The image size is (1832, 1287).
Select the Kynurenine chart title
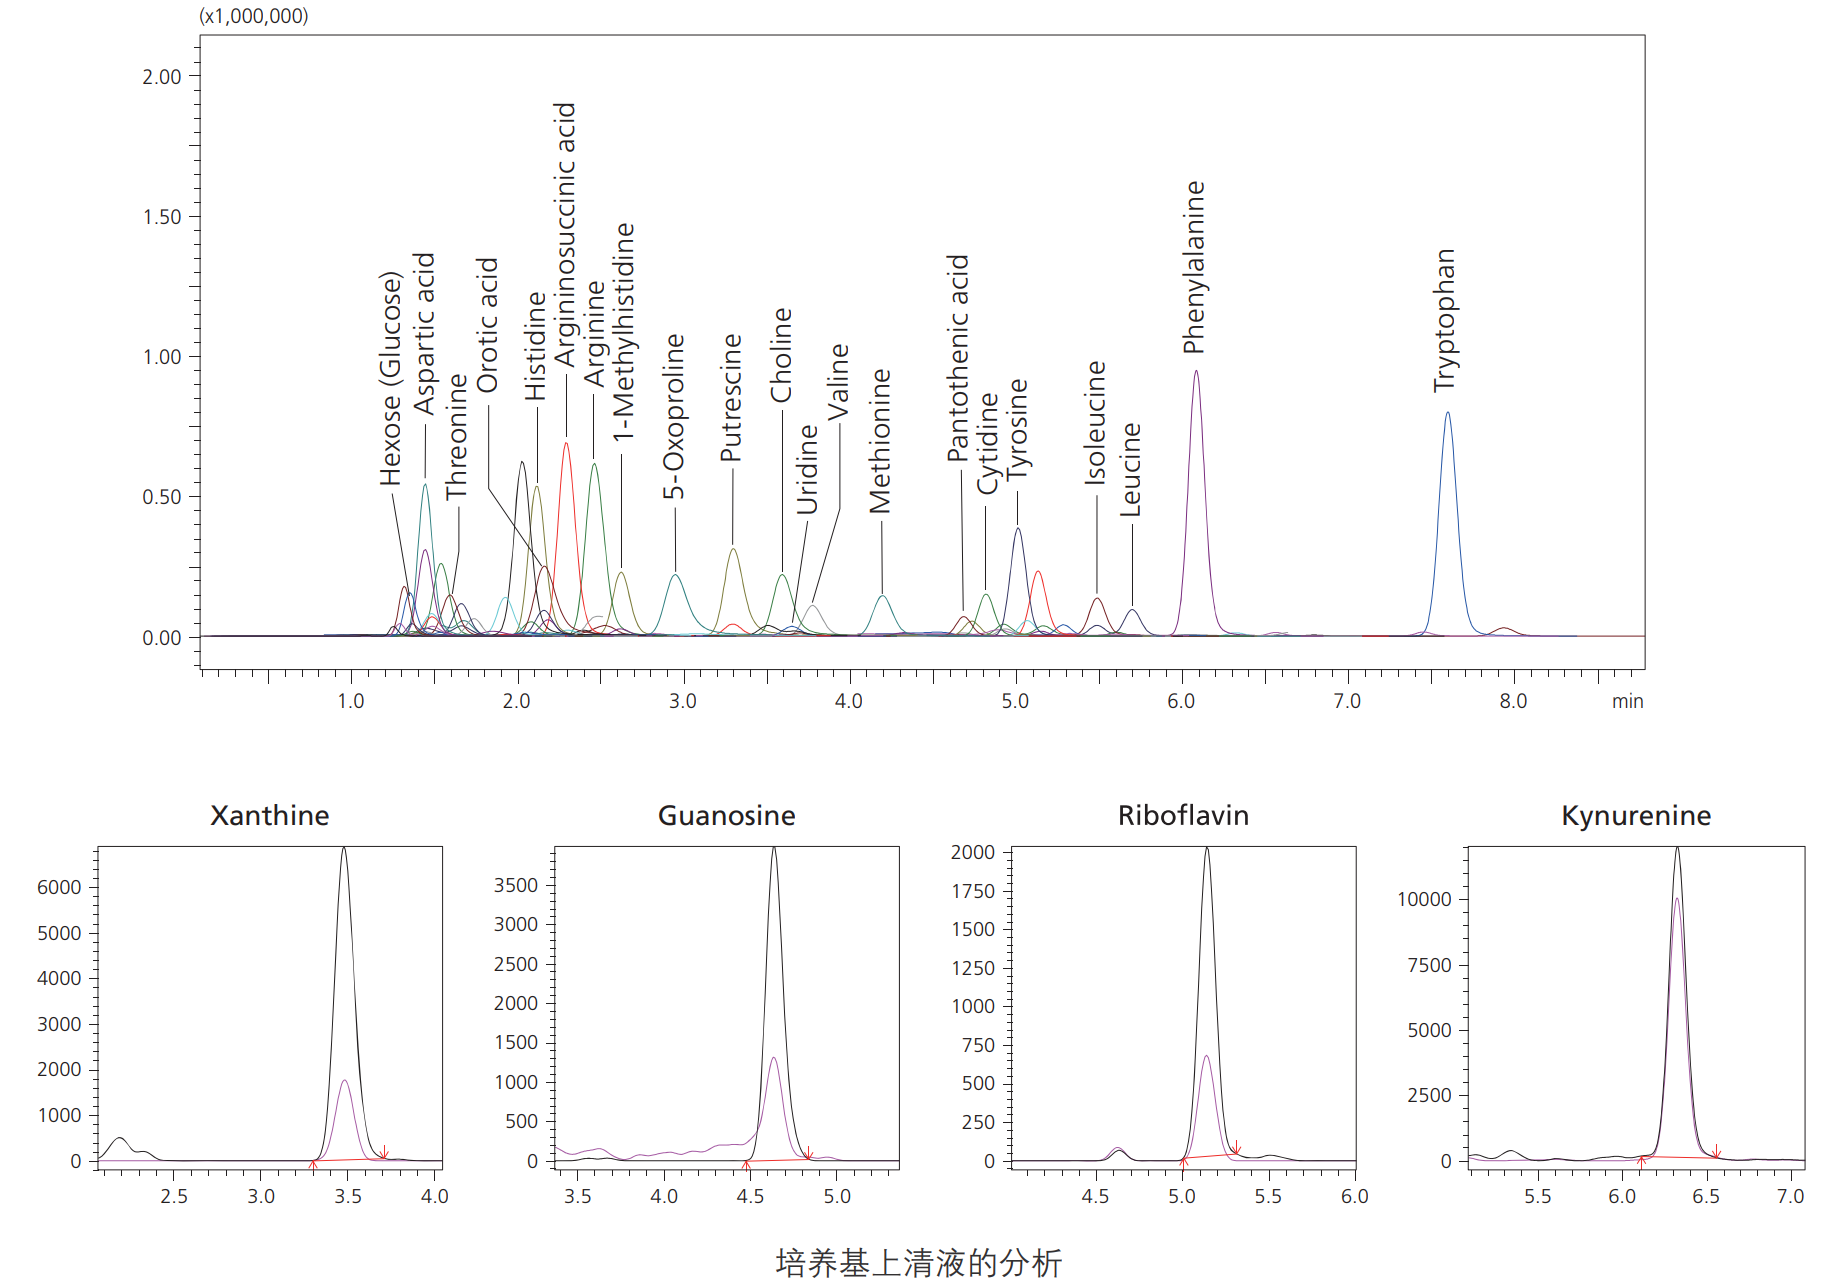click(1636, 816)
